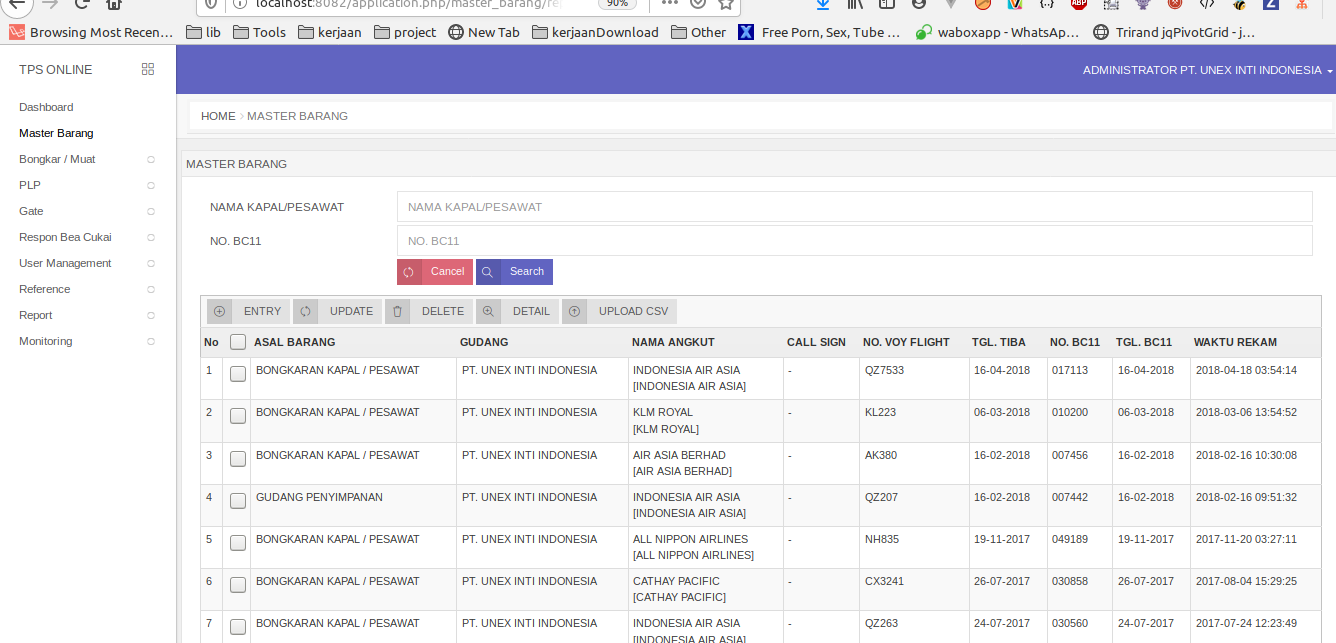Open the lib bookmark folder

point(204,32)
